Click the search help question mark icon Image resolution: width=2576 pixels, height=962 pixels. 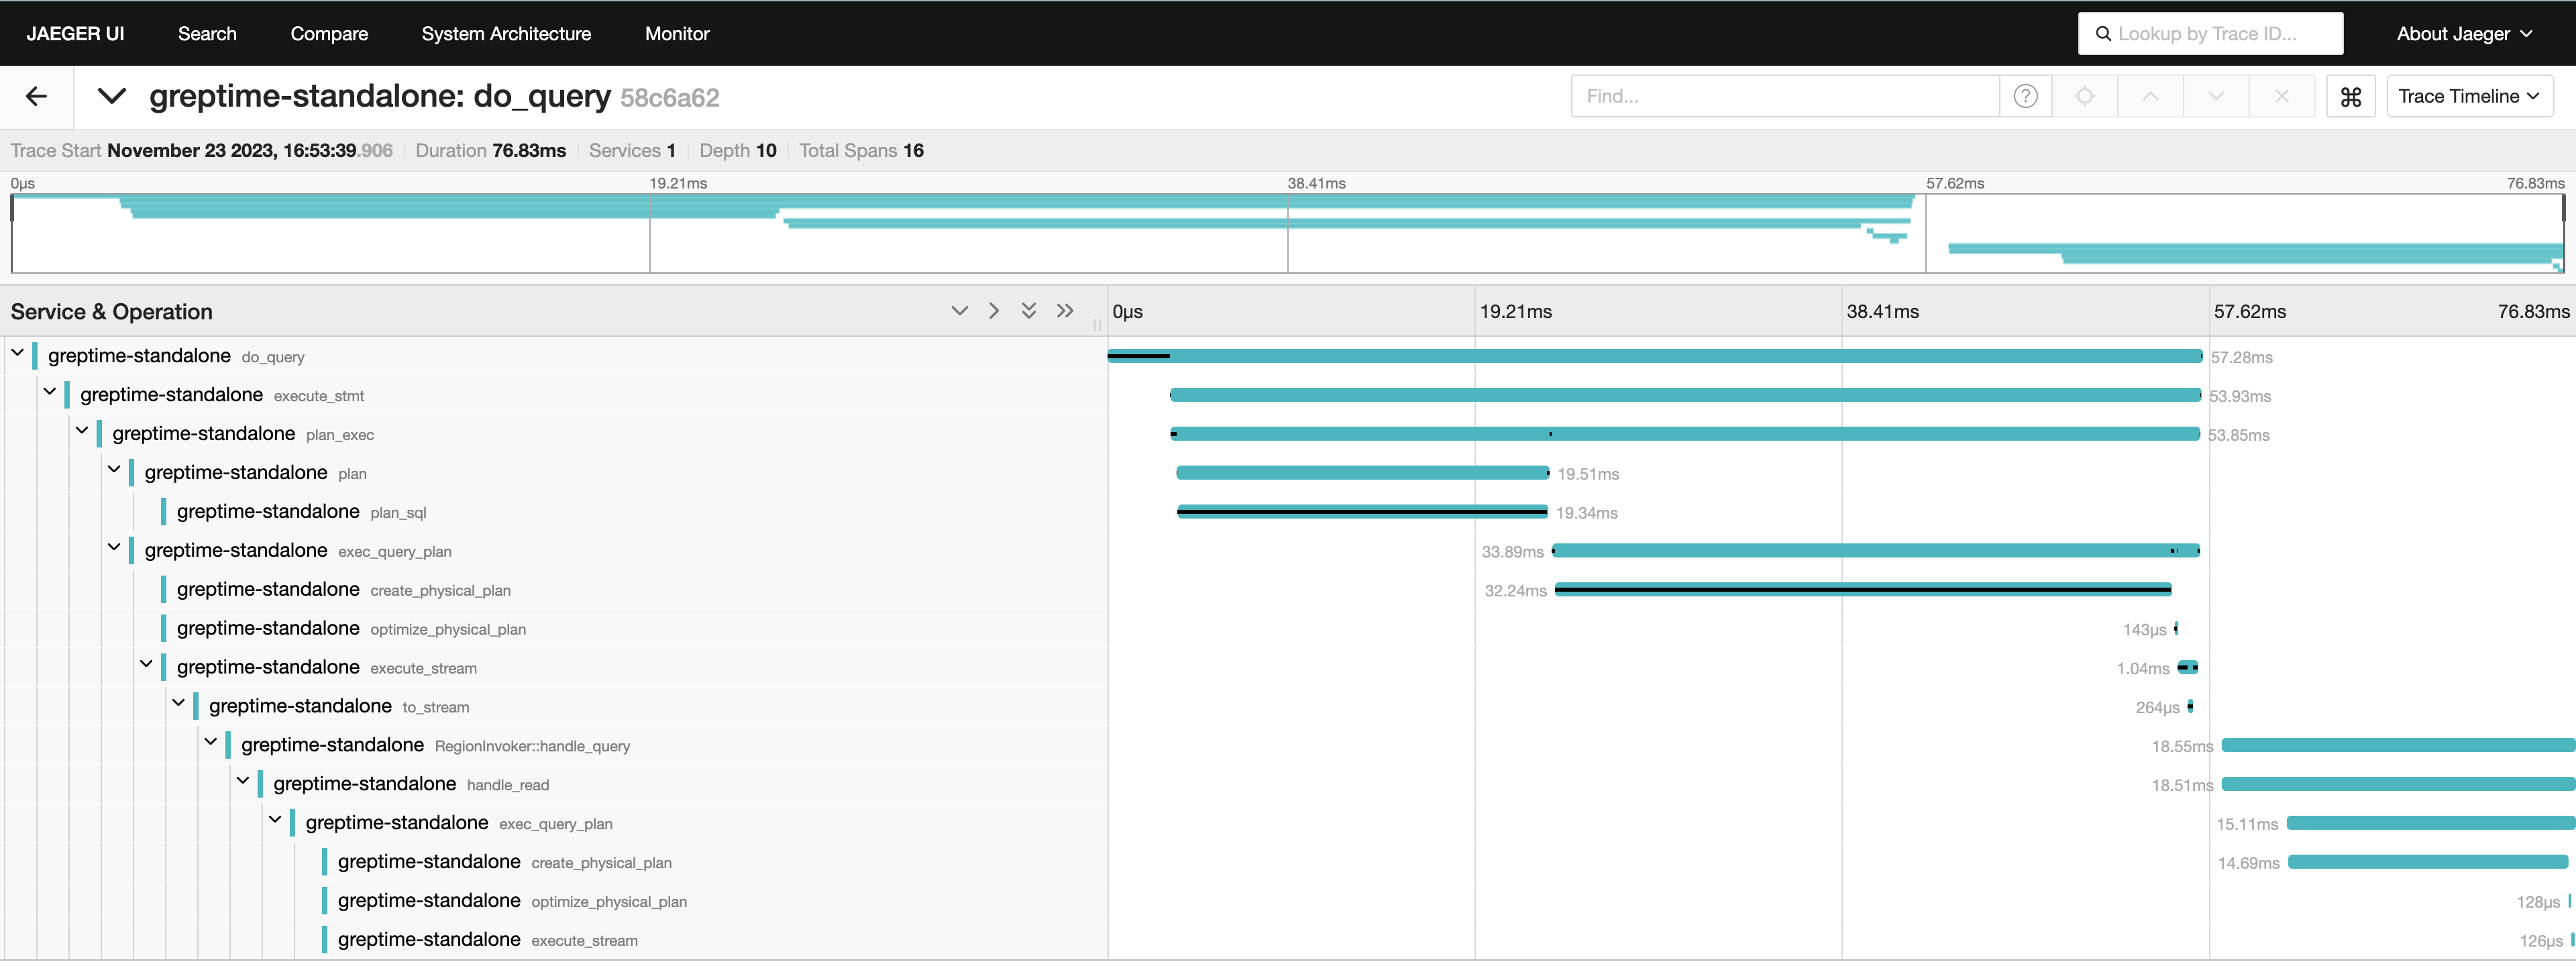point(2025,97)
